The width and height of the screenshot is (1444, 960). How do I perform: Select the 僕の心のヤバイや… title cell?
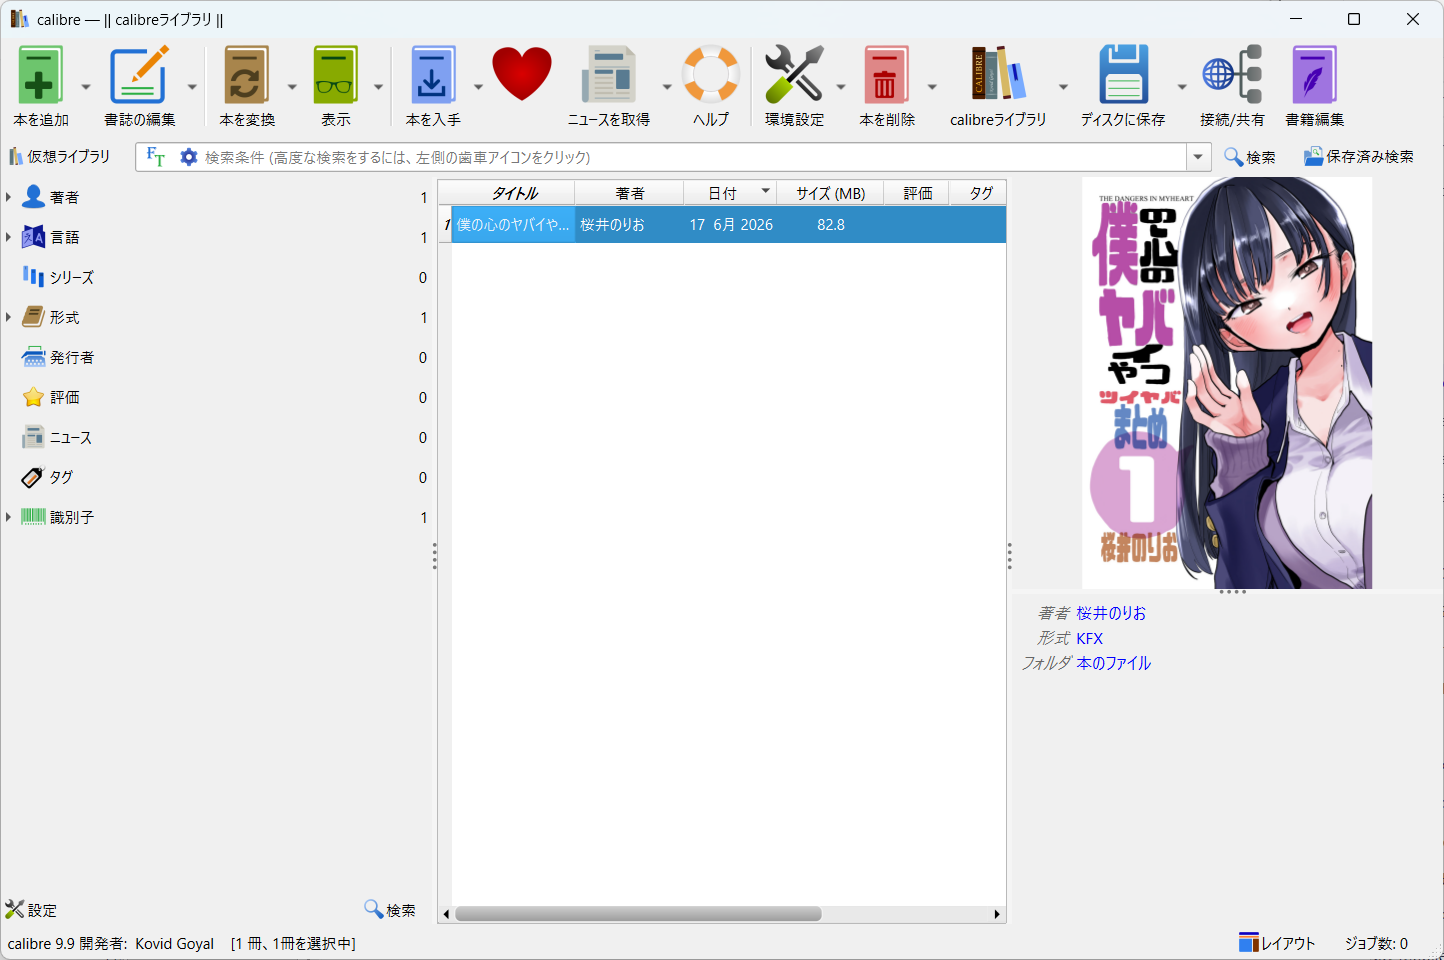pos(513,225)
